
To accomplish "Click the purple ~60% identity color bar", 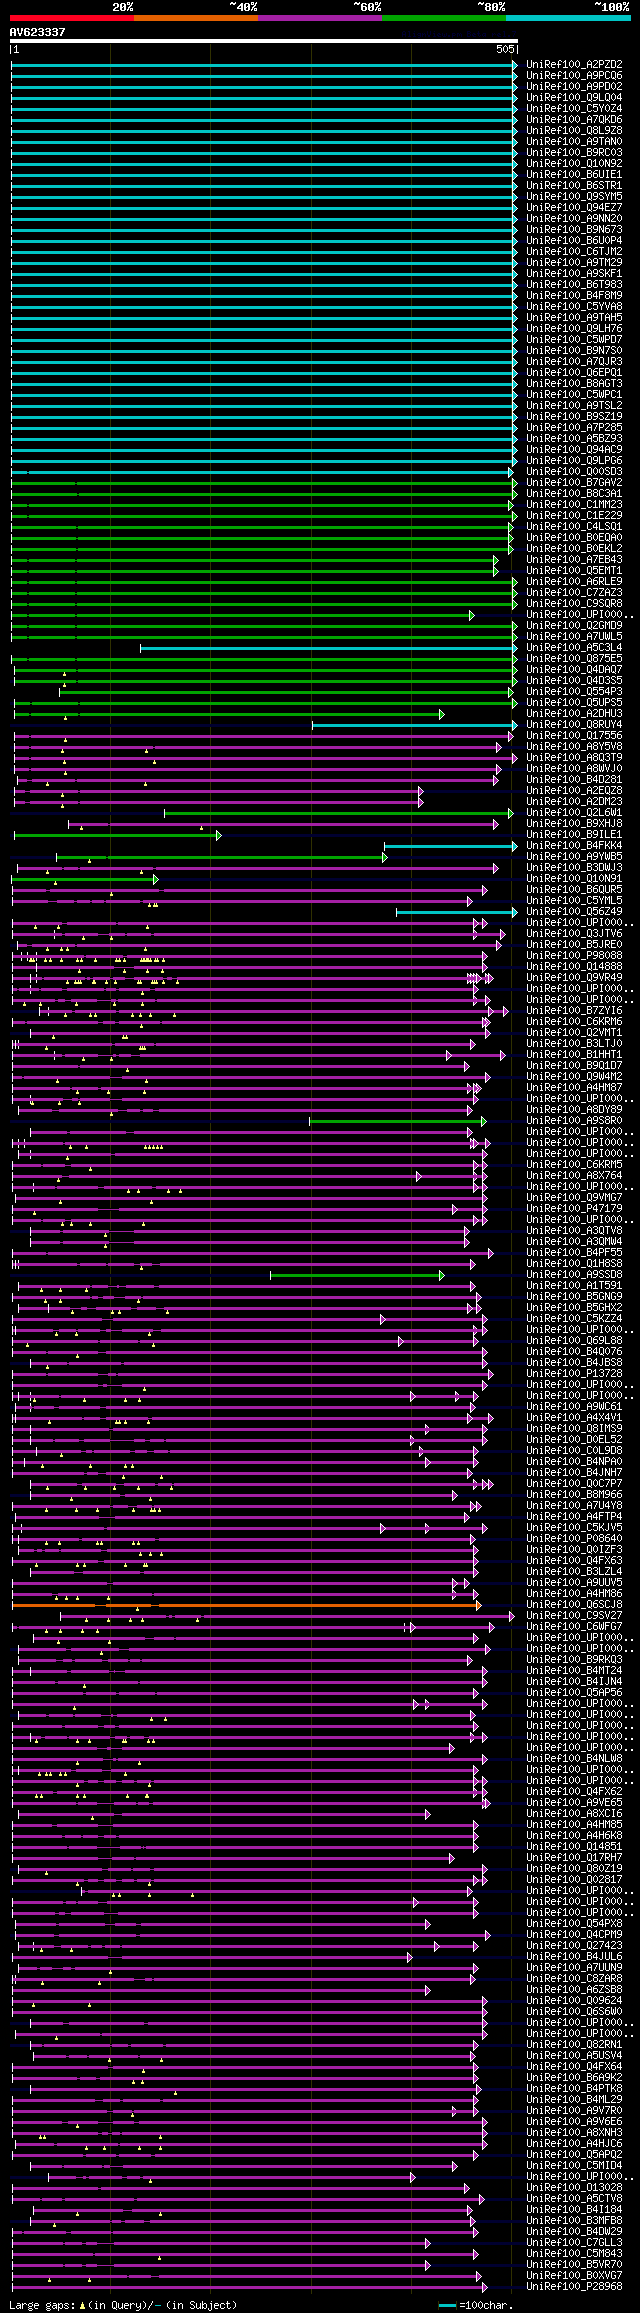I will tap(320, 18).
